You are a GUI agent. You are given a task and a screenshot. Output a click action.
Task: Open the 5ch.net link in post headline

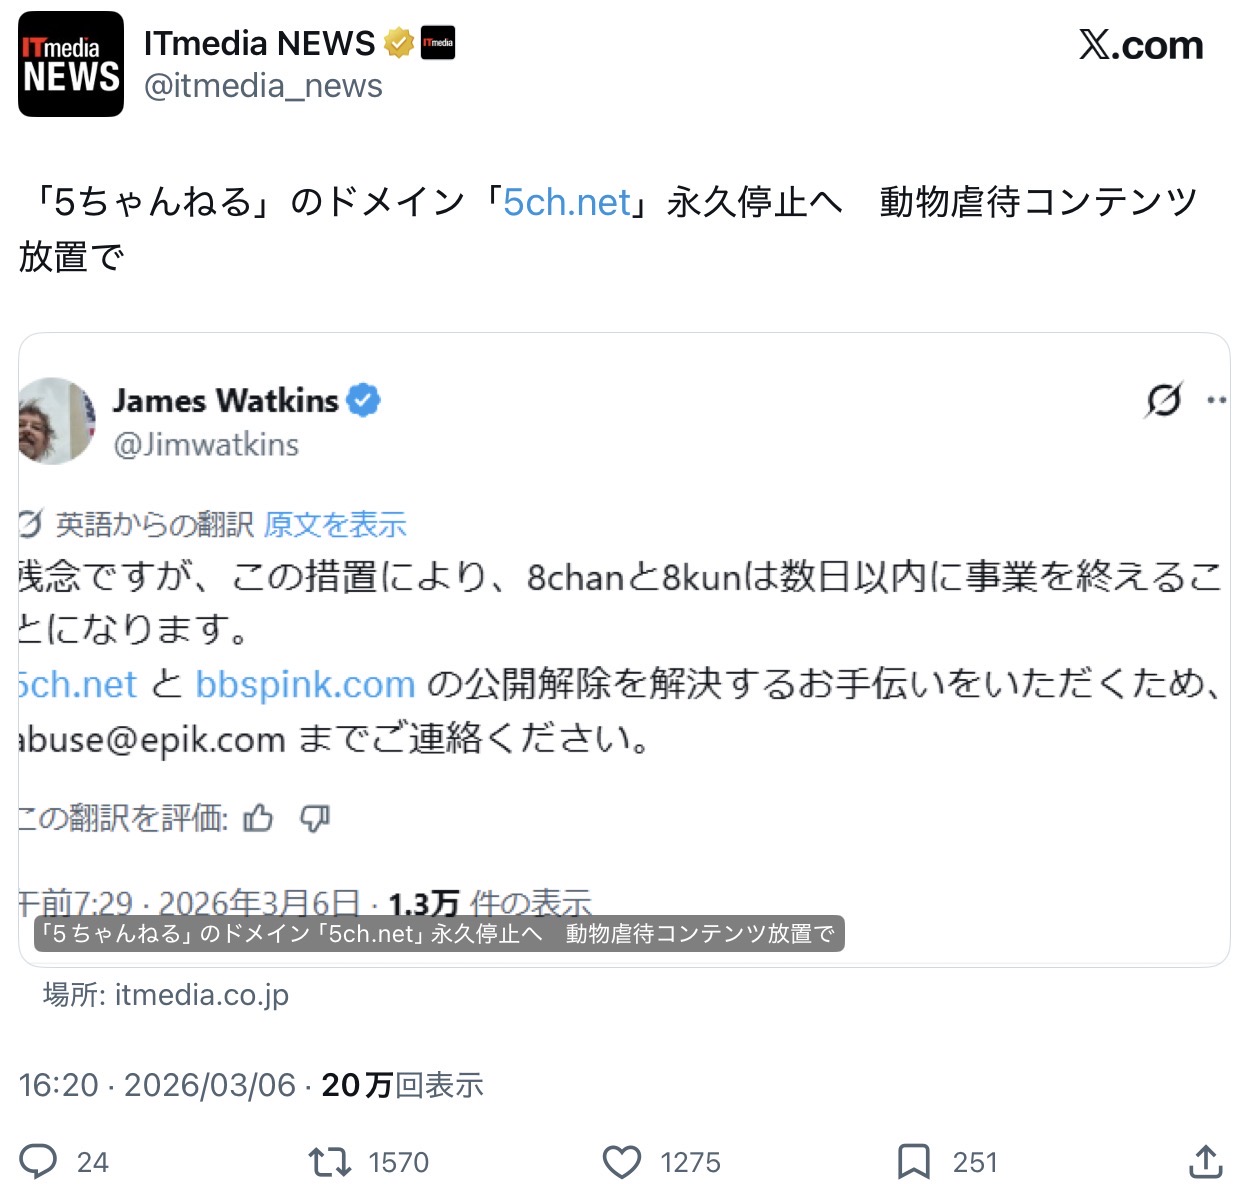(x=567, y=203)
